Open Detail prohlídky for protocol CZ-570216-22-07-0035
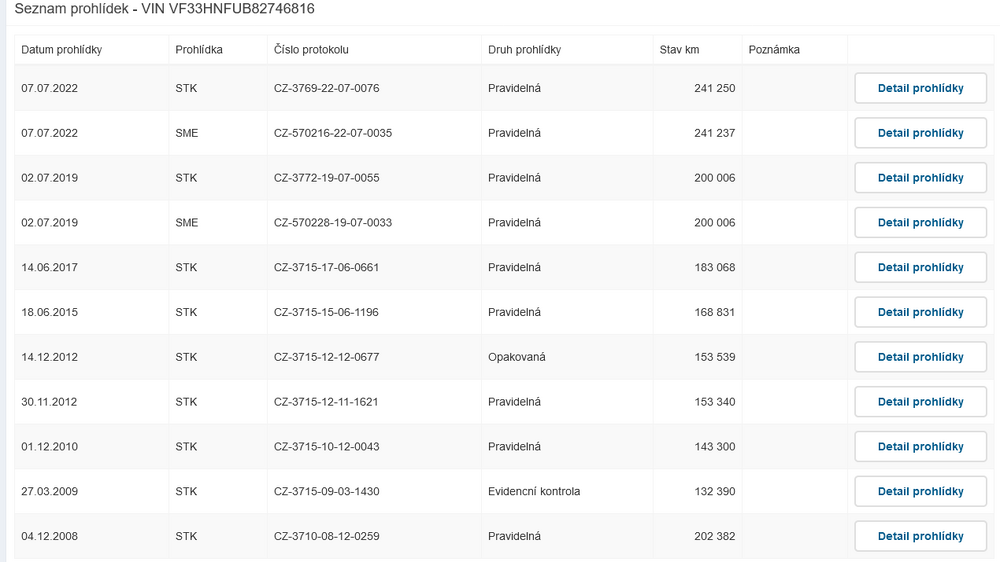 pos(920,133)
